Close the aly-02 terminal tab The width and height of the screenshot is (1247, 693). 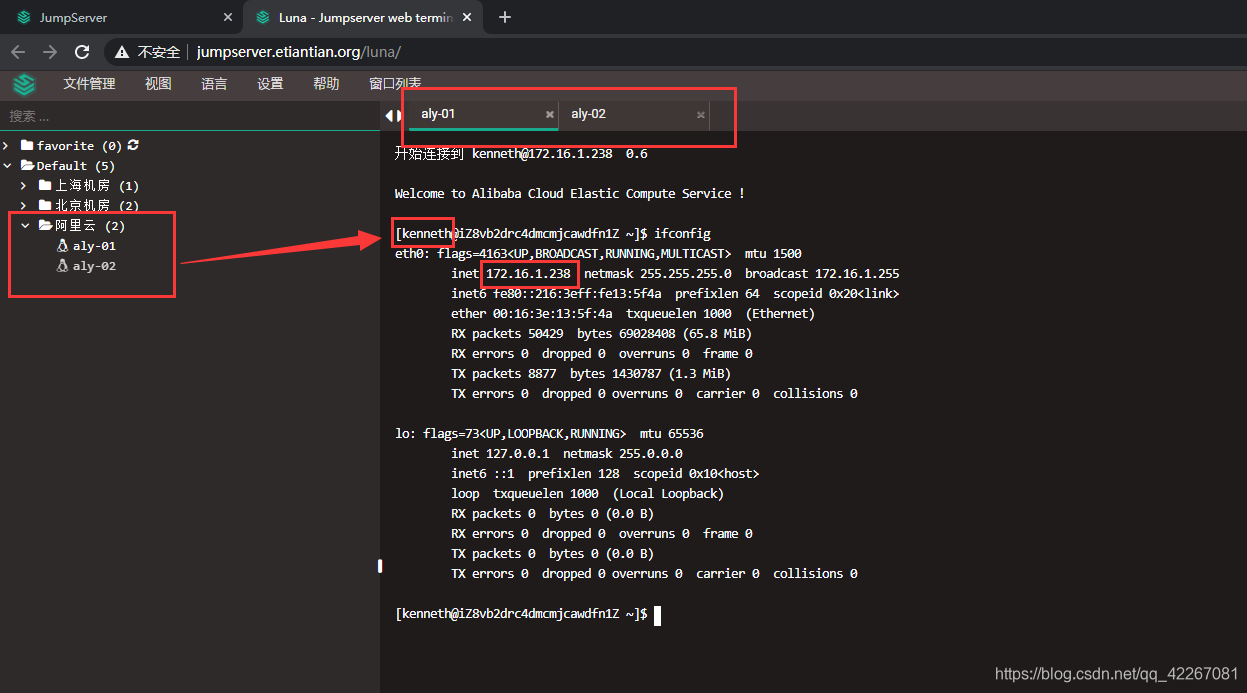(700, 115)
